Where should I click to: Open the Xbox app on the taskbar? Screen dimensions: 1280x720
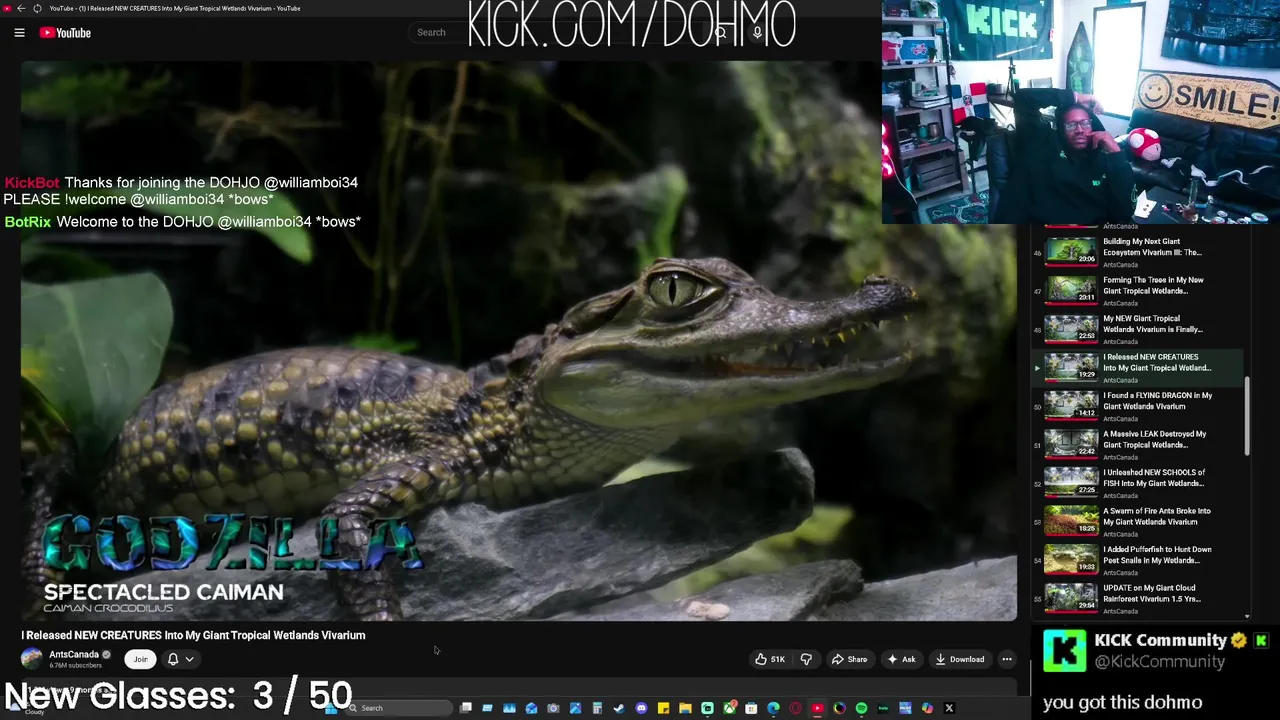pyautogui.click(x=729, y=708)
